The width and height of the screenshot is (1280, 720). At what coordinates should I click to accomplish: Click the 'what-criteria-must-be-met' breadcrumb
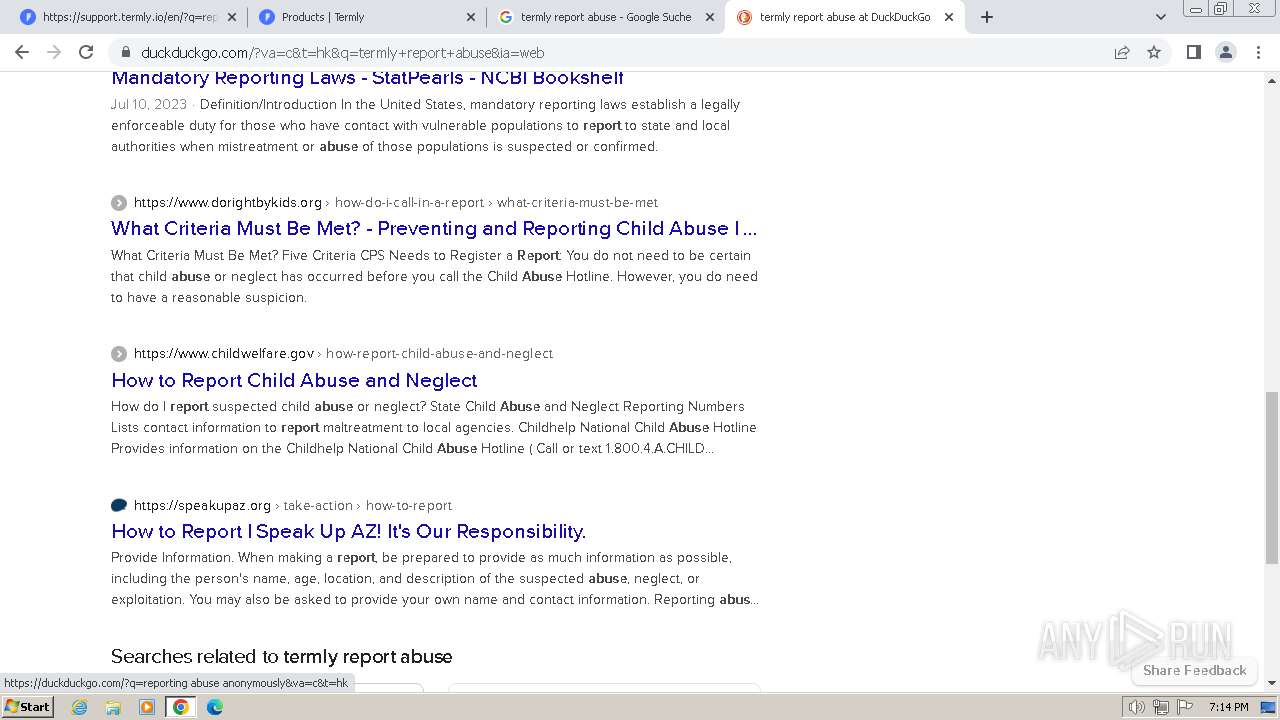tap(577, 202)
